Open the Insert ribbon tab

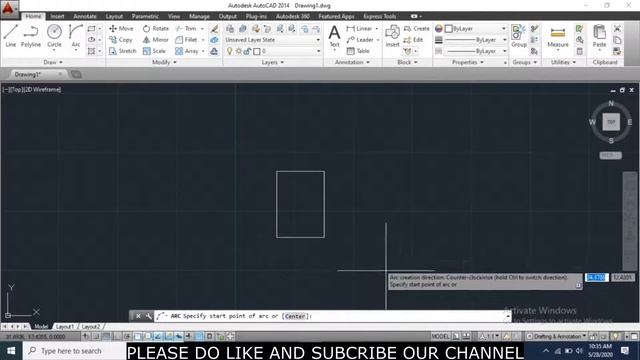click(57, 16)
